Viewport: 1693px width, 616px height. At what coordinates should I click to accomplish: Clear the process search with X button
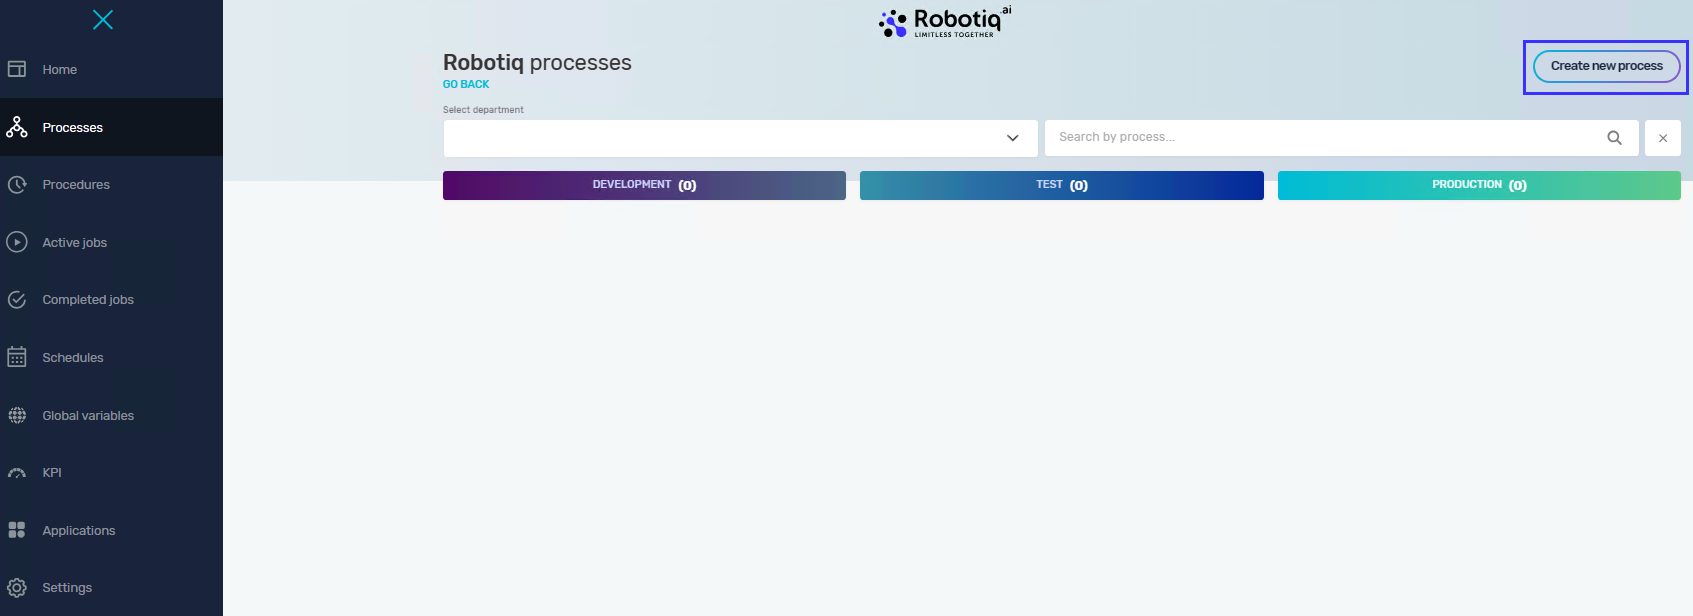pyautogui.click(x=1663, y=138)
